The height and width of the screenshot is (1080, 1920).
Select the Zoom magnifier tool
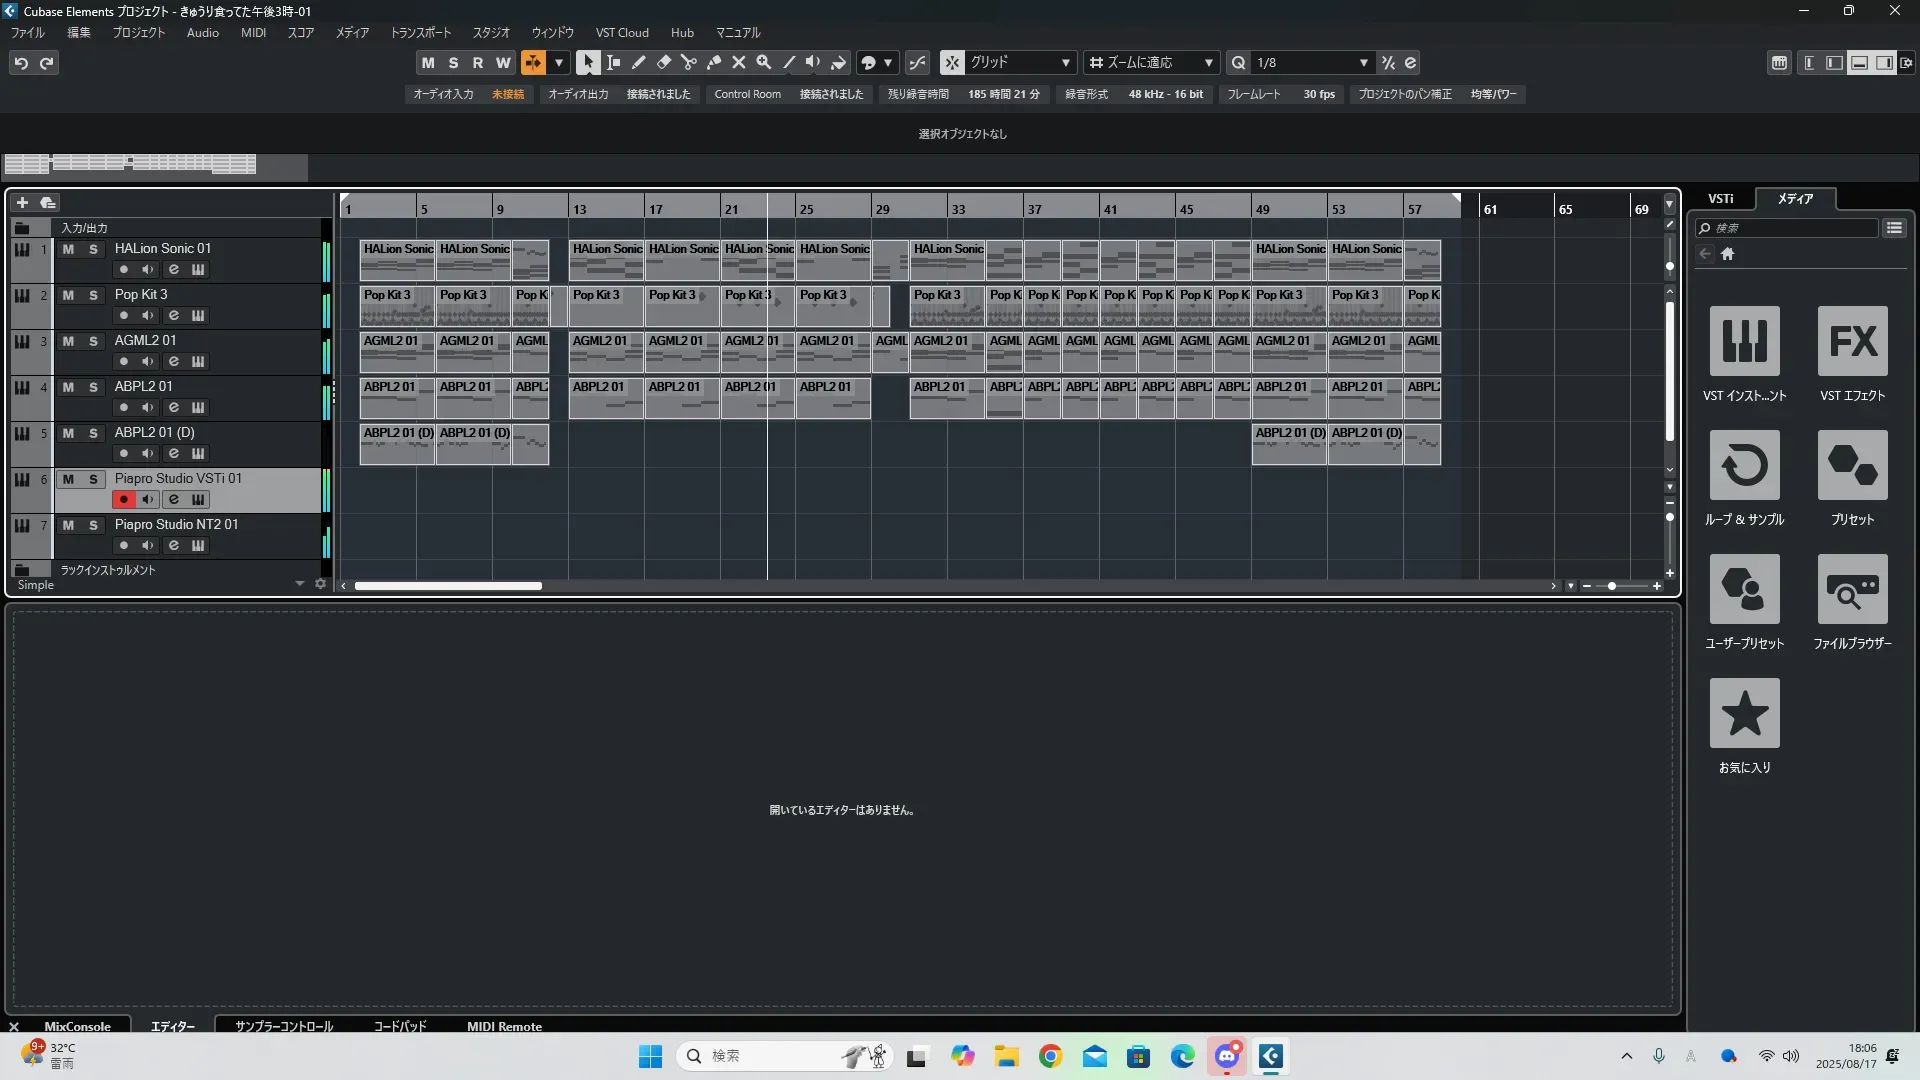tap(763, 62)
